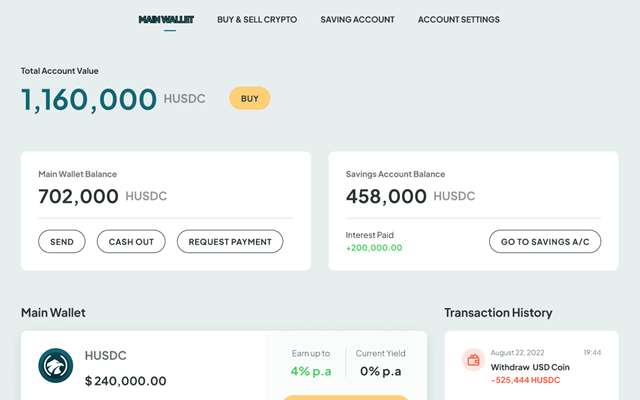Click the HUSDC eagle coin icon
Image resolution: width=640 pixels, height=400 pixels.
(56, 365)
